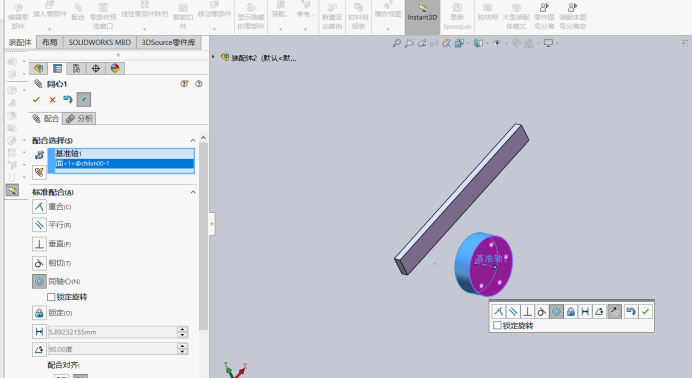Viewport: 692px width, 379px height.
Task: Cancel the mate with the red X
Action: tap(52, 100)
